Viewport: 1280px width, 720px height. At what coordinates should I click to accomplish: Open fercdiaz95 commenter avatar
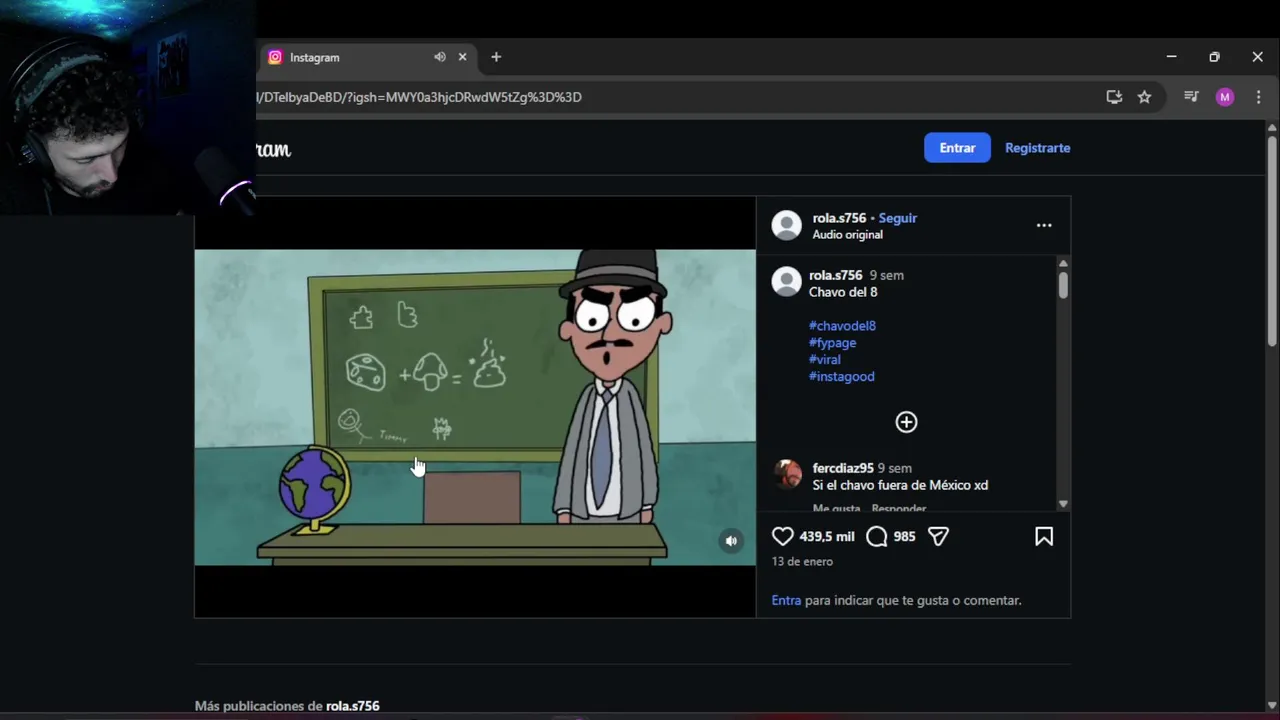787,474
